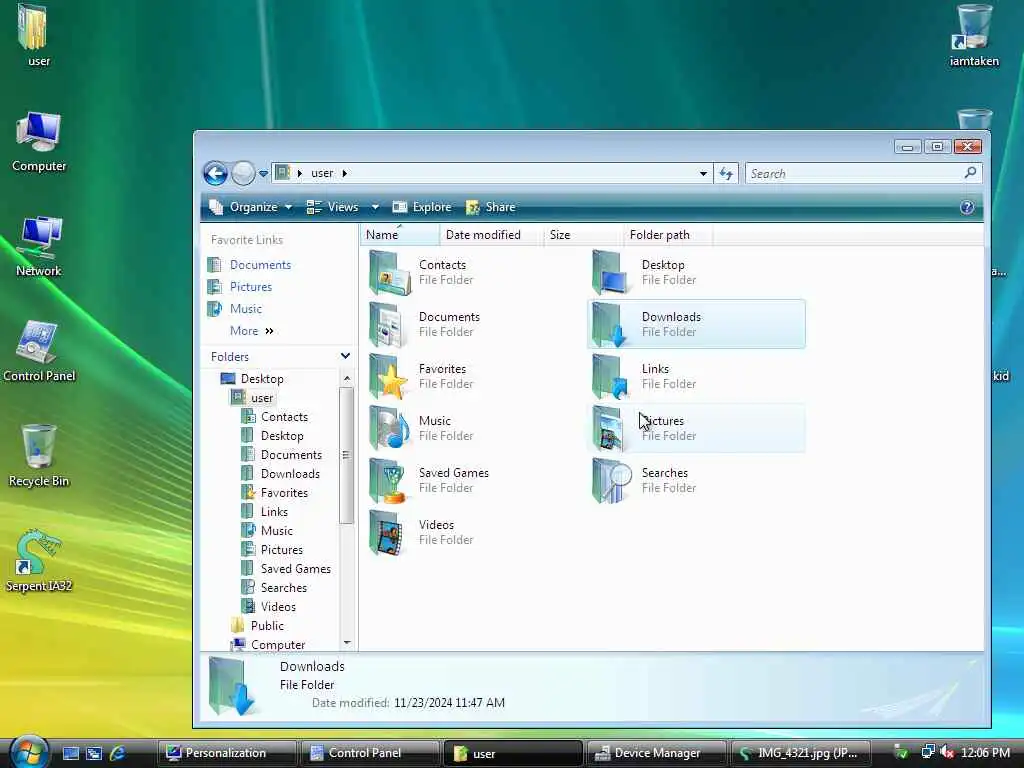Open the Organize dropdown menu

(x=250, y=207)
